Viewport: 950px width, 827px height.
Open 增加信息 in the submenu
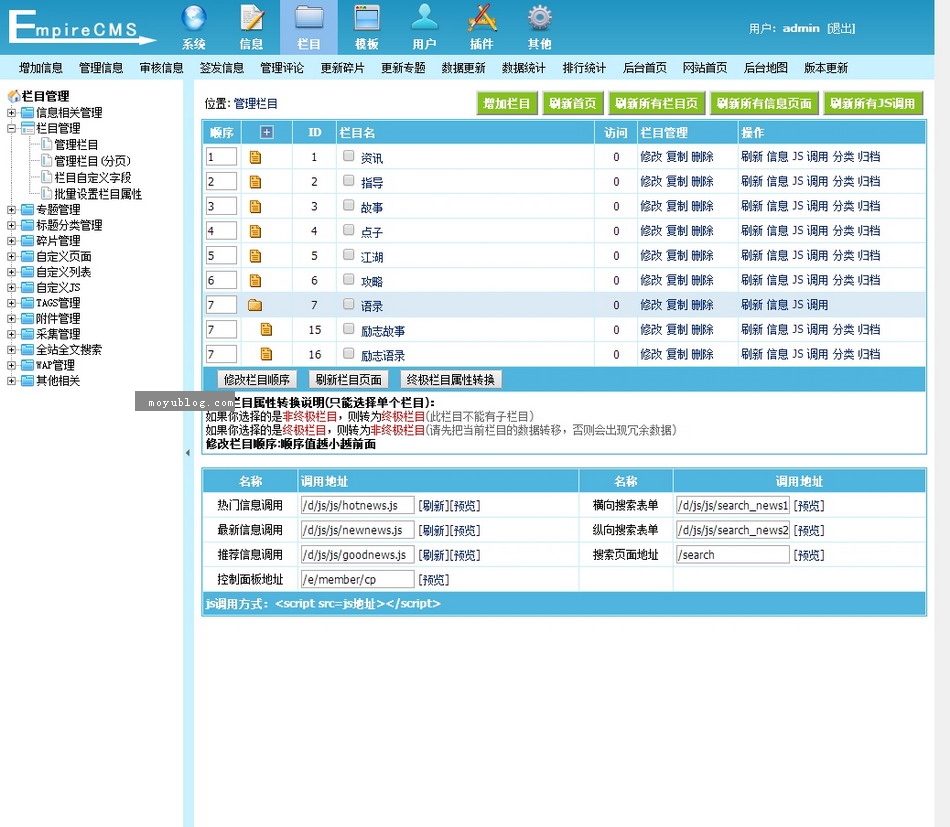(41, 68)
